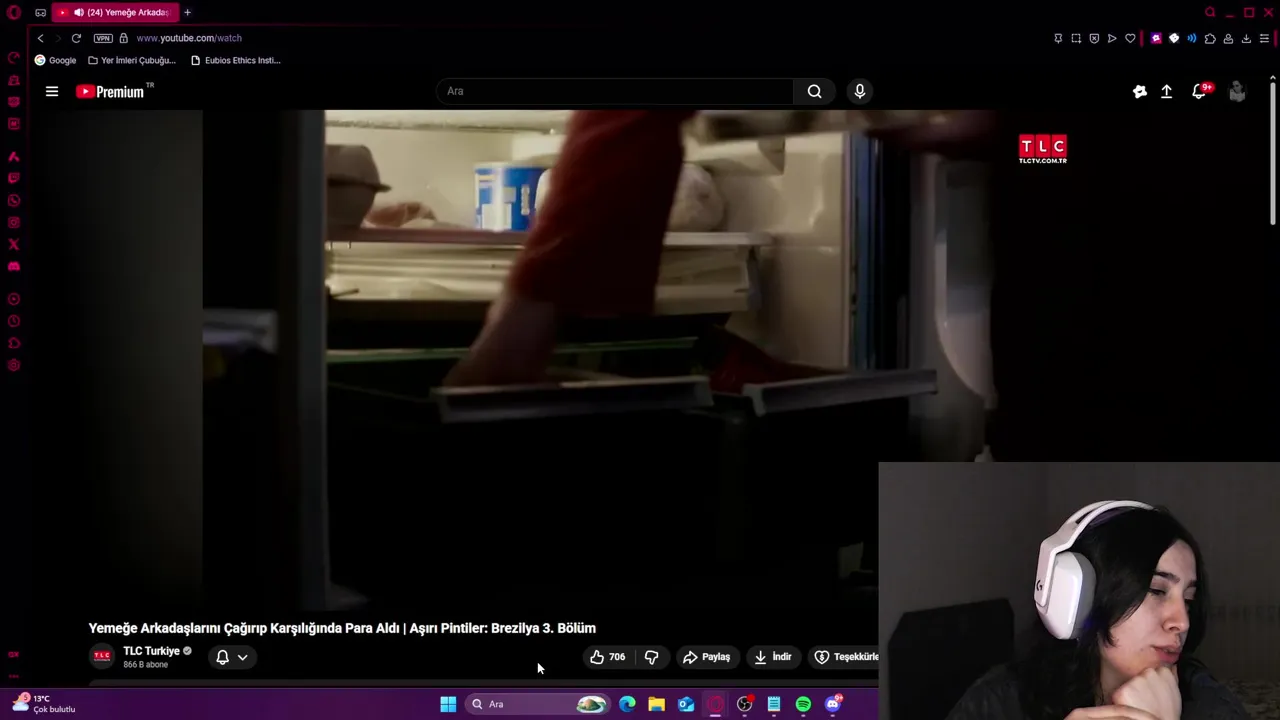Launch Microsoft Edge from taskbar
This screenshot has width=1280, height=720.
(627, 704)
